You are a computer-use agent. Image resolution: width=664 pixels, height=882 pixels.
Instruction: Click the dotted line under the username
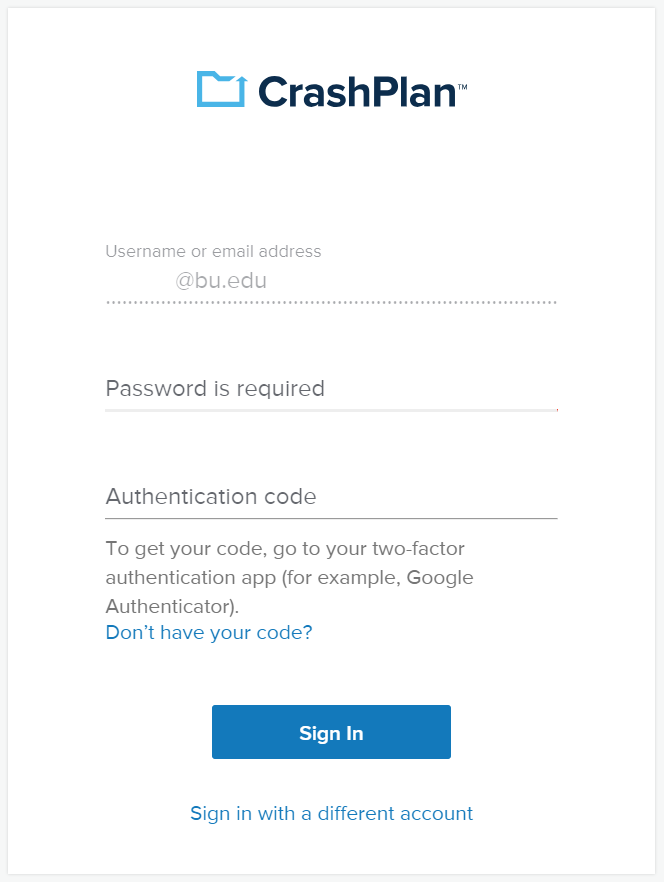(331, 302)
